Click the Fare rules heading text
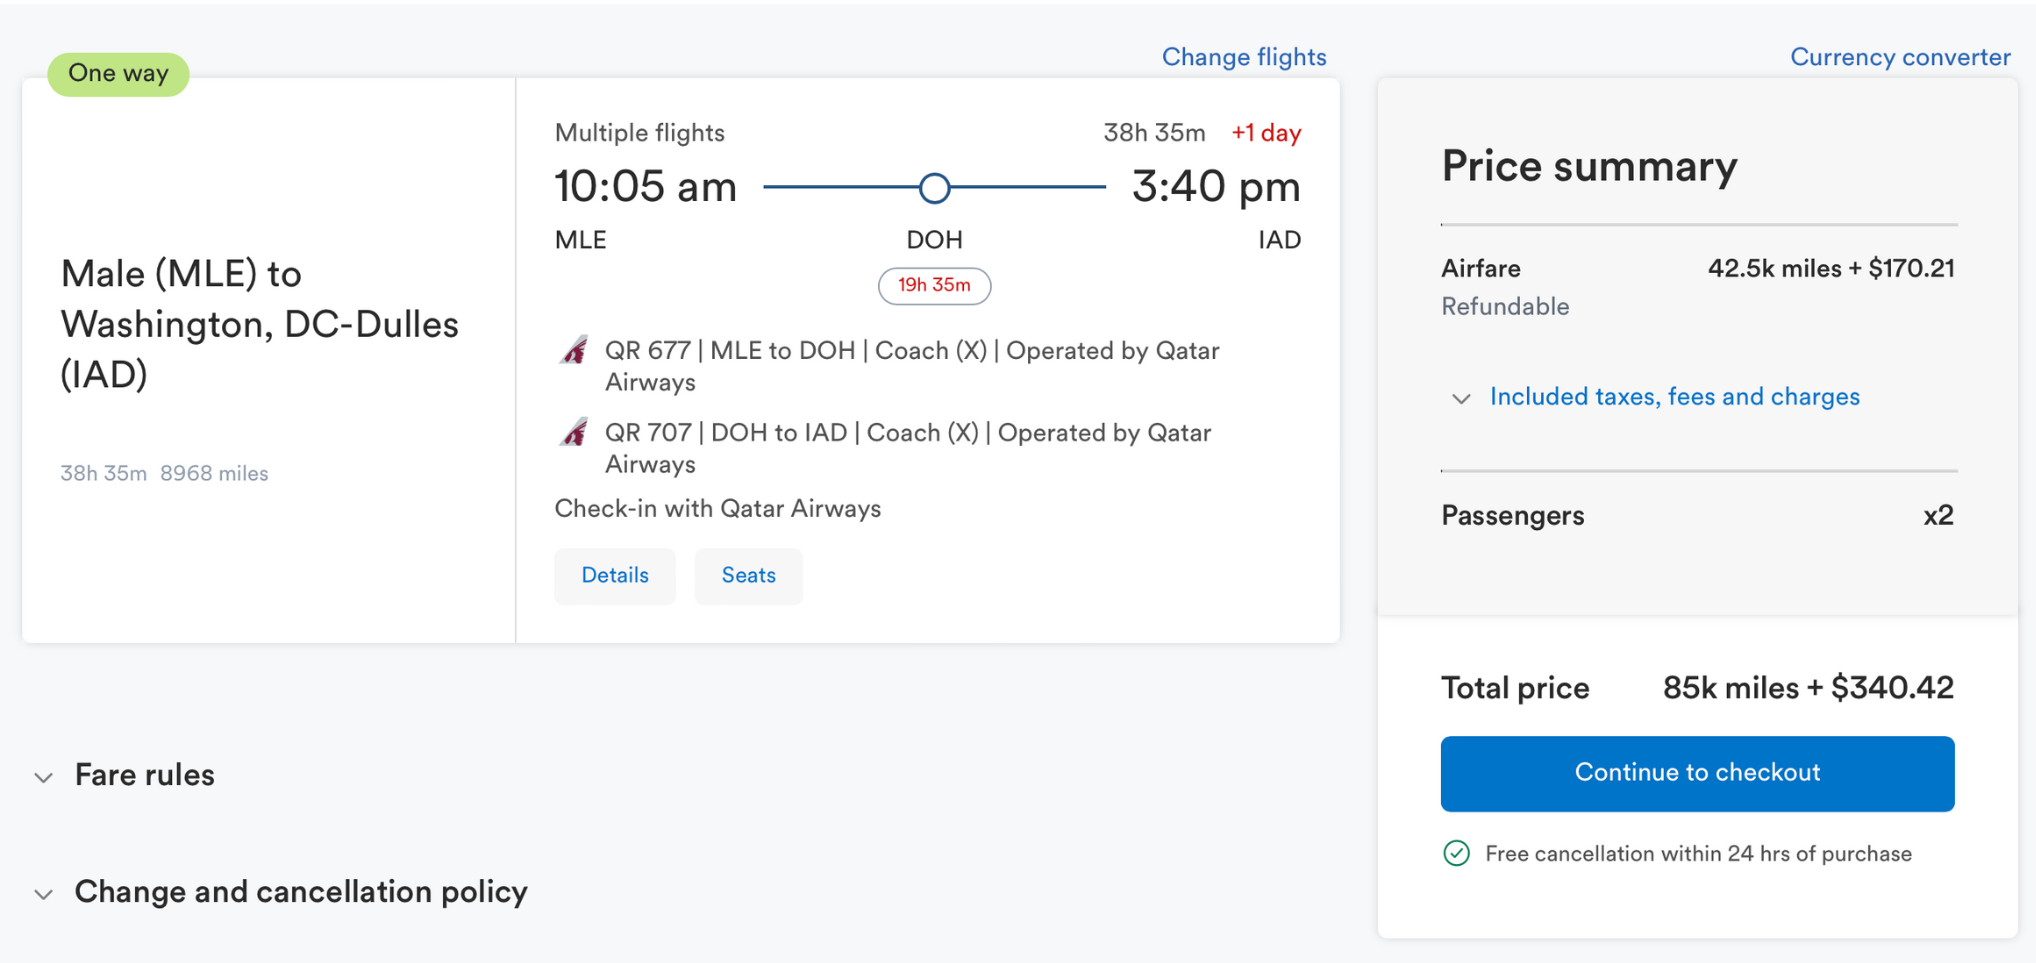This screenshot has height=963, width=2036. (145, 775)
